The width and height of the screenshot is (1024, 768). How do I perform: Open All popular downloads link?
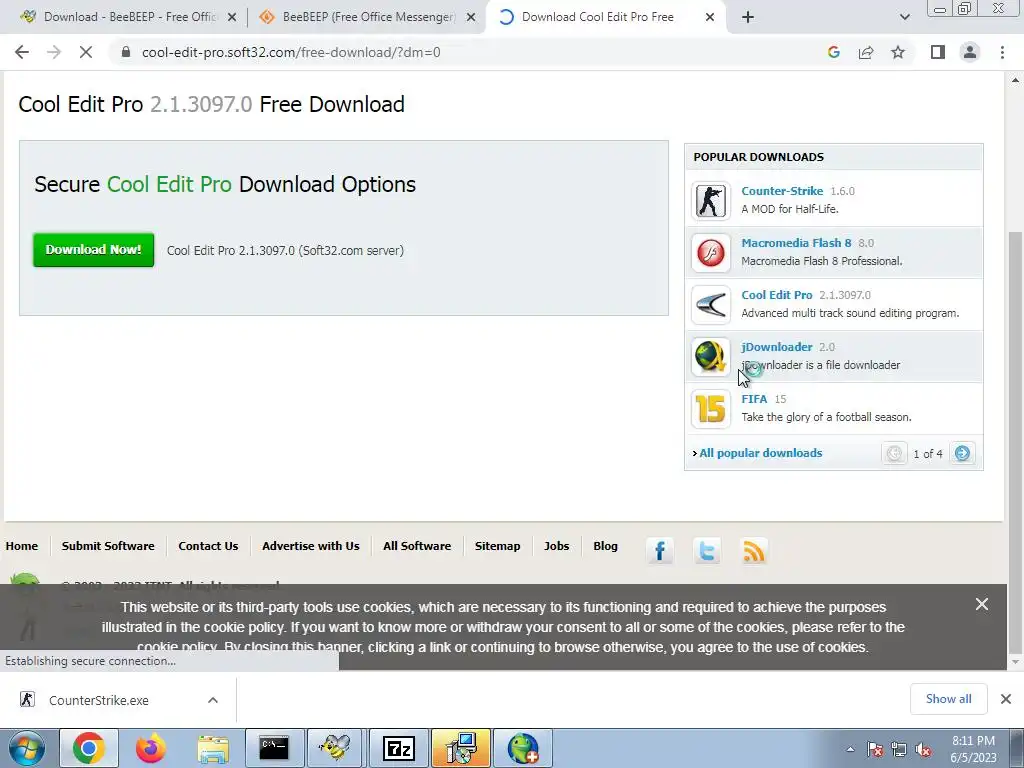pyautogui.click(x=760, y=453)
